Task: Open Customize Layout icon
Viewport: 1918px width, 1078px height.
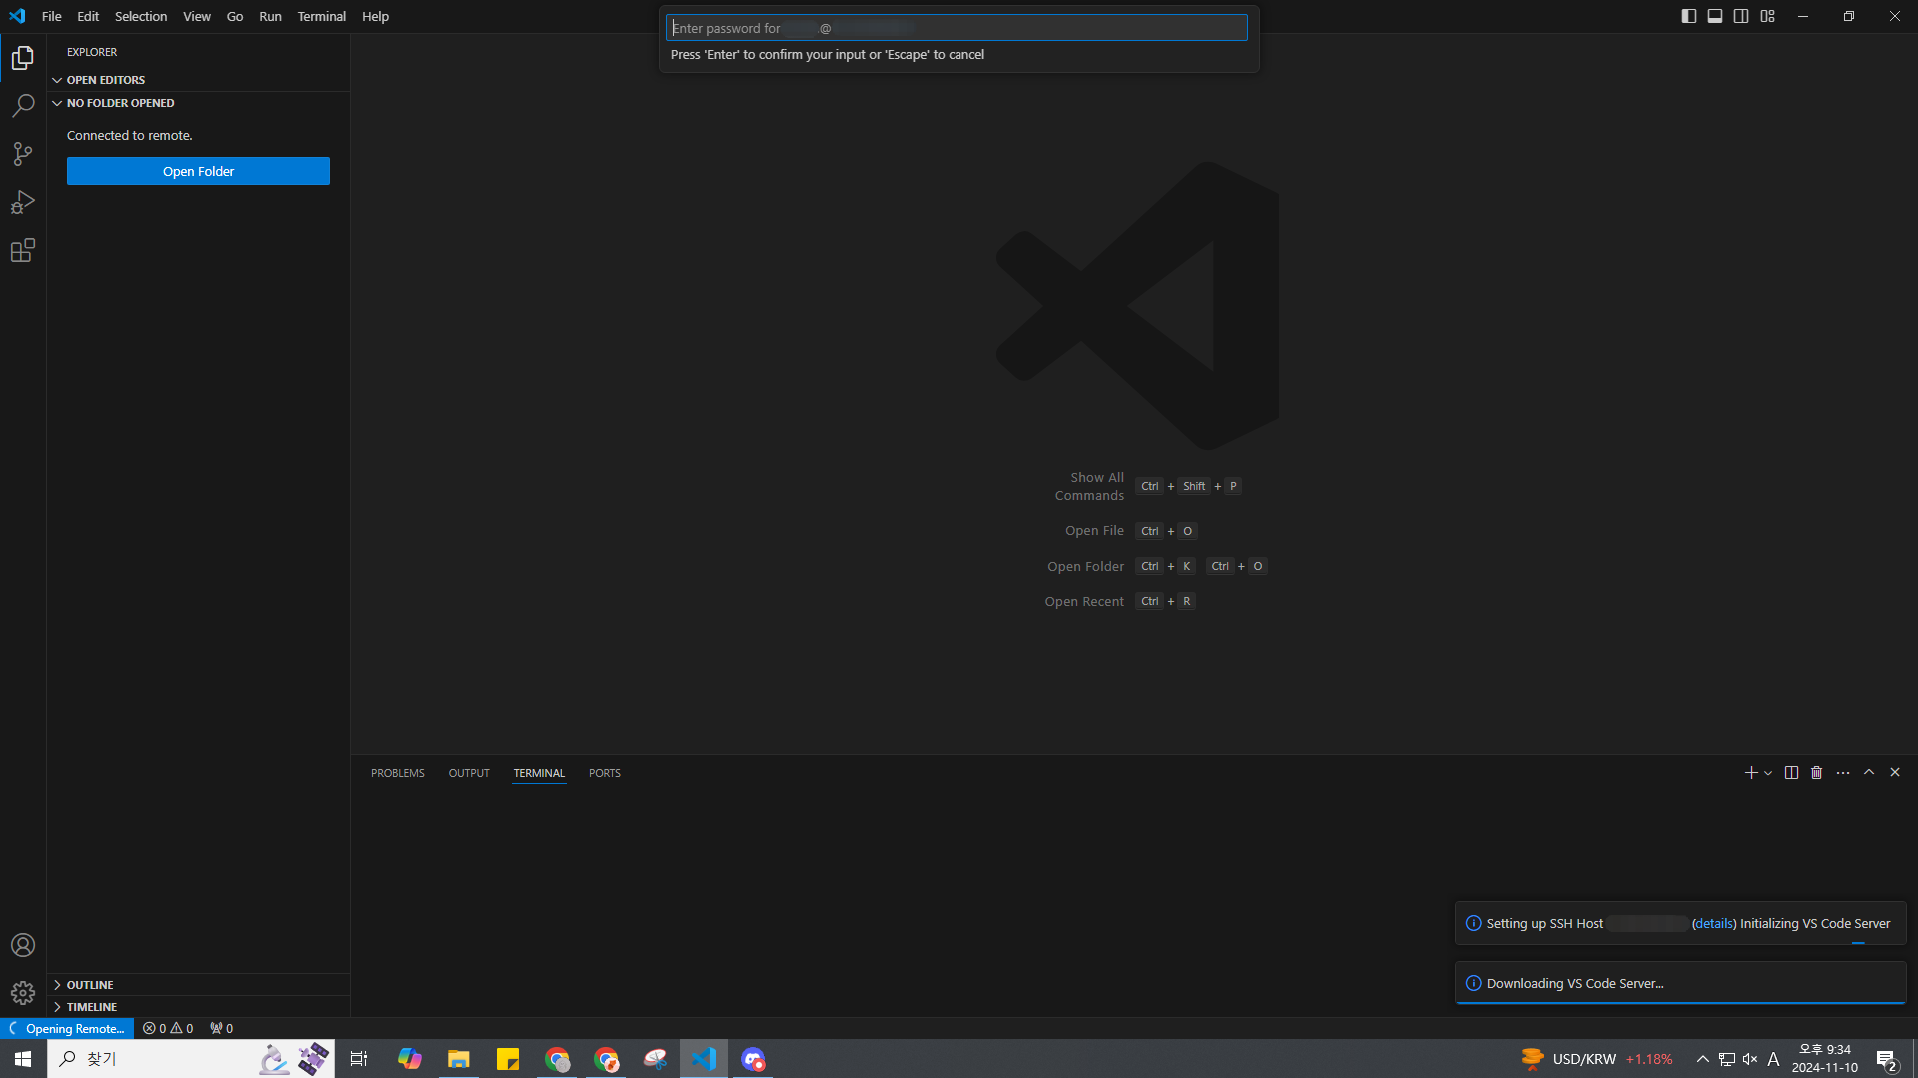Action: [1768, 16]
